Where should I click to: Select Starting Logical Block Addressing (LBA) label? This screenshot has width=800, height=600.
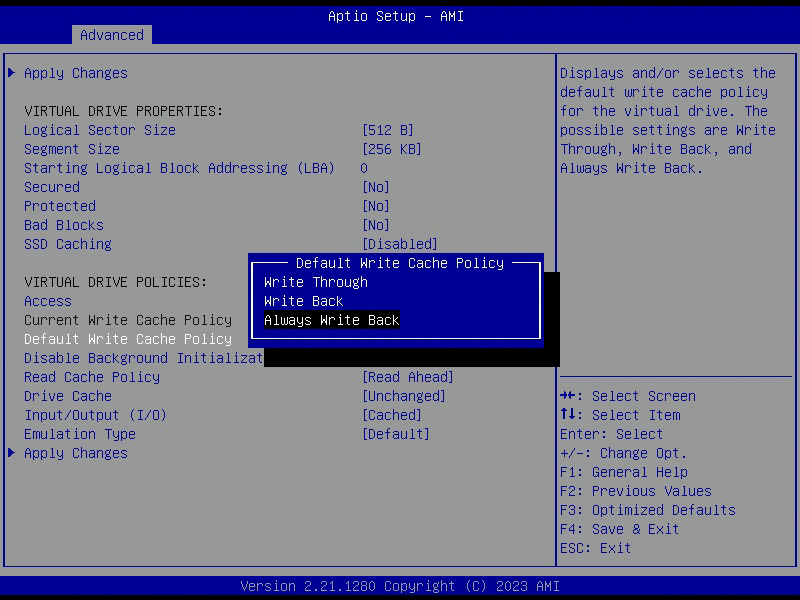tap(179, 168)
